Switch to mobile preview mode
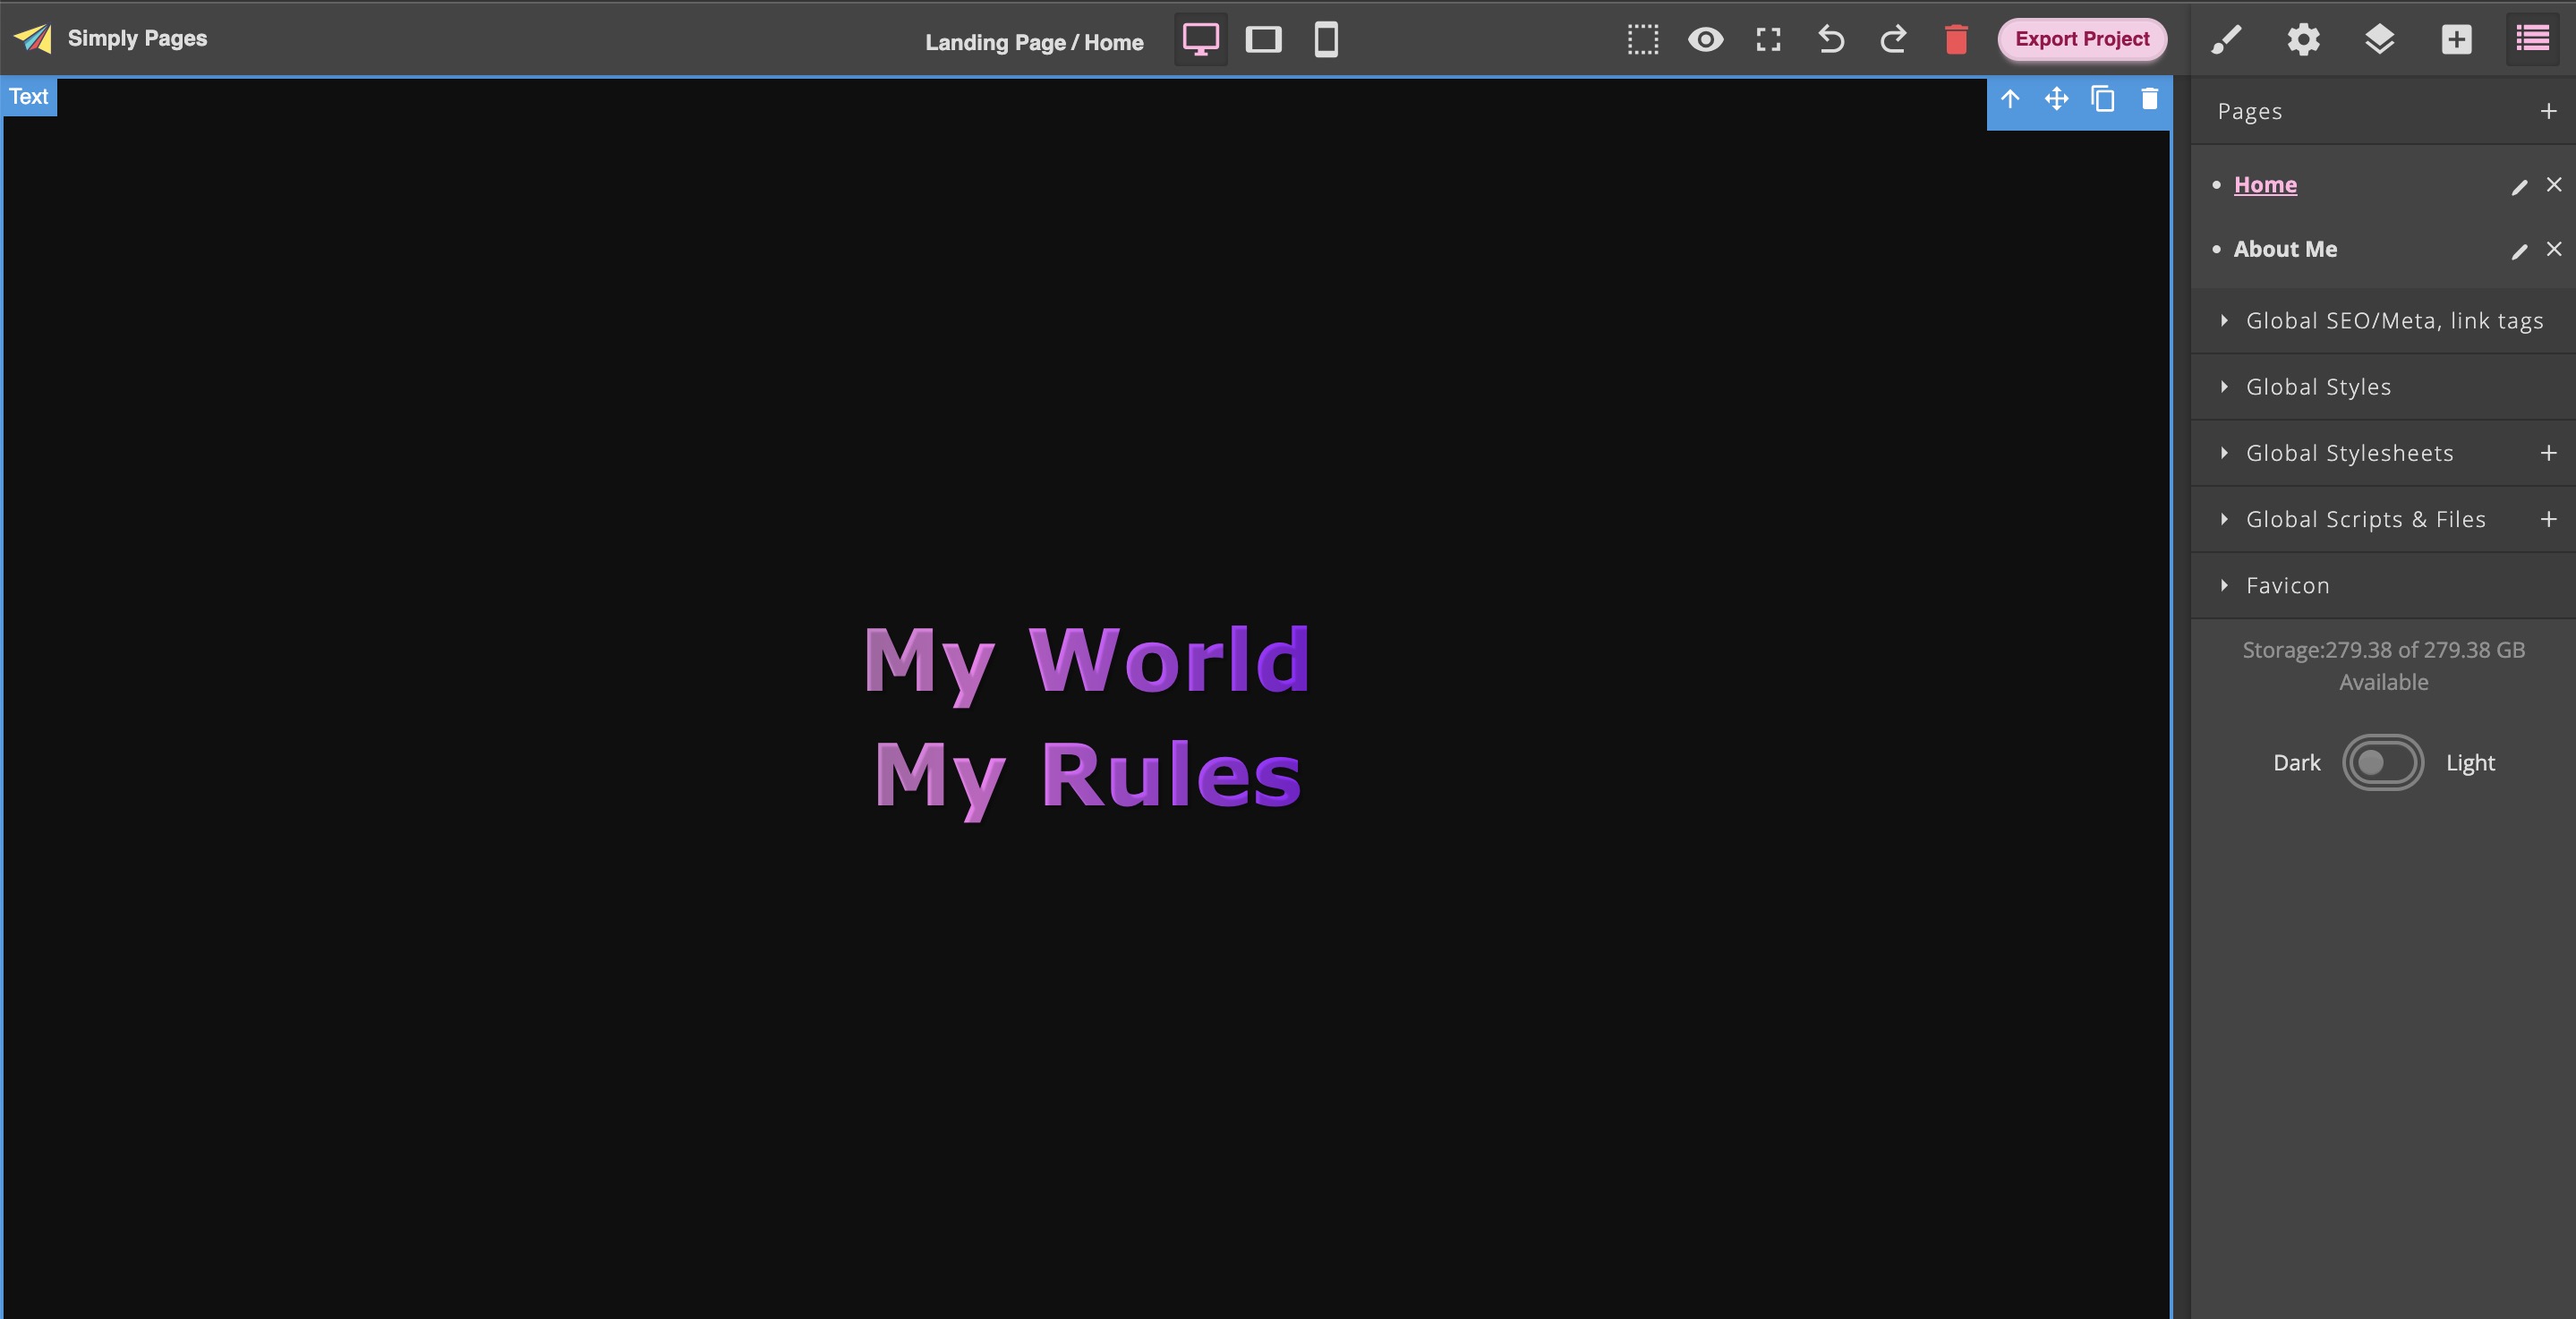Image resolution: width=2576 pixels, height=1319 pixels. tap(1324, 40)
